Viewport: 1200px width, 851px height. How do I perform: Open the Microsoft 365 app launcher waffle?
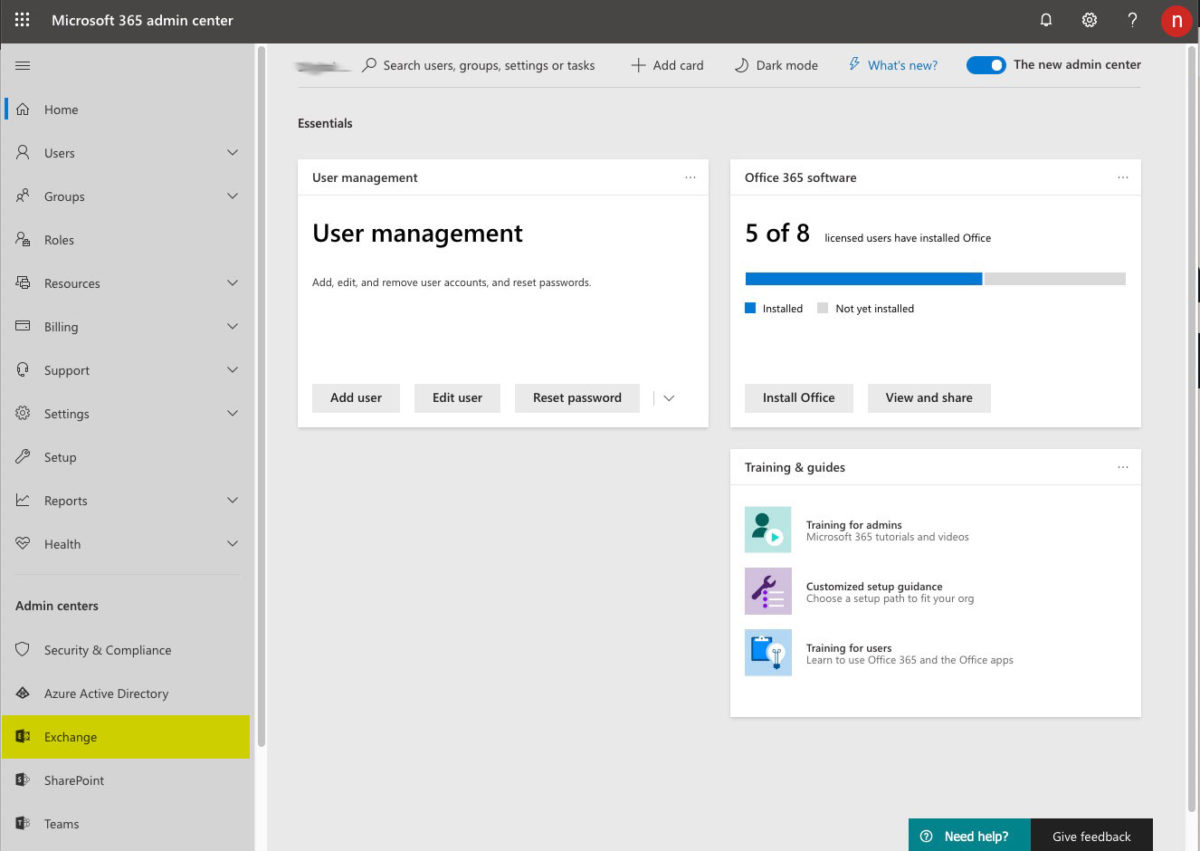pyautogui.click(x=21, y=20)
